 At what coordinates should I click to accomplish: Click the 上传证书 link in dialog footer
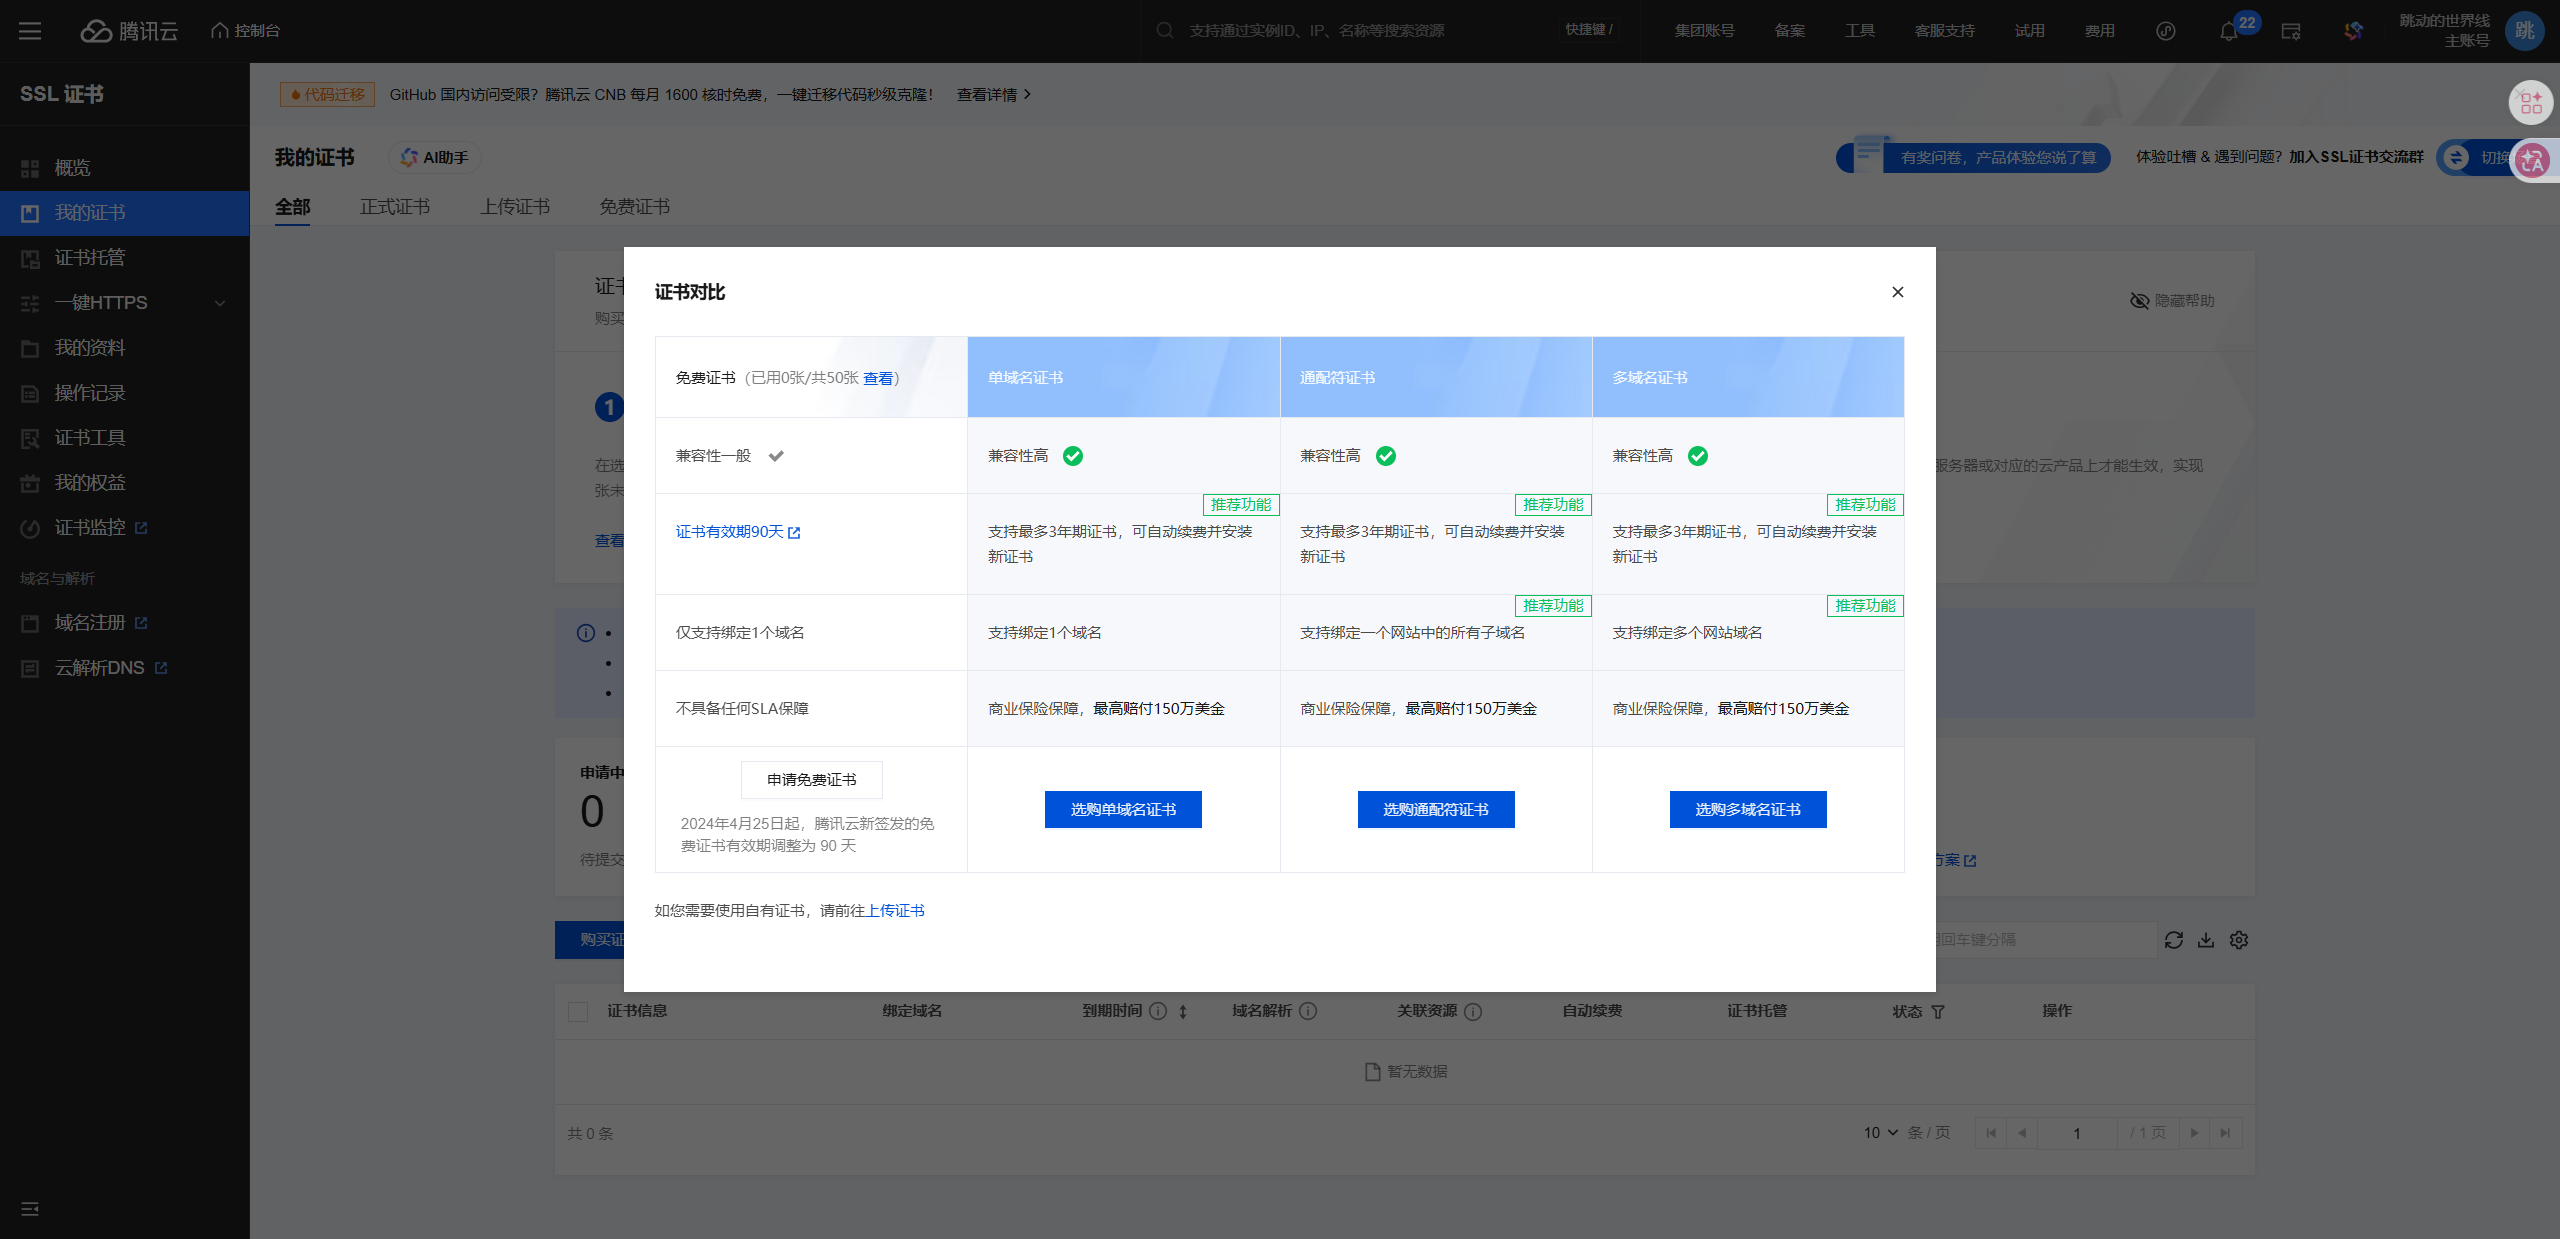pyautogui.click(x=895, y=911)
